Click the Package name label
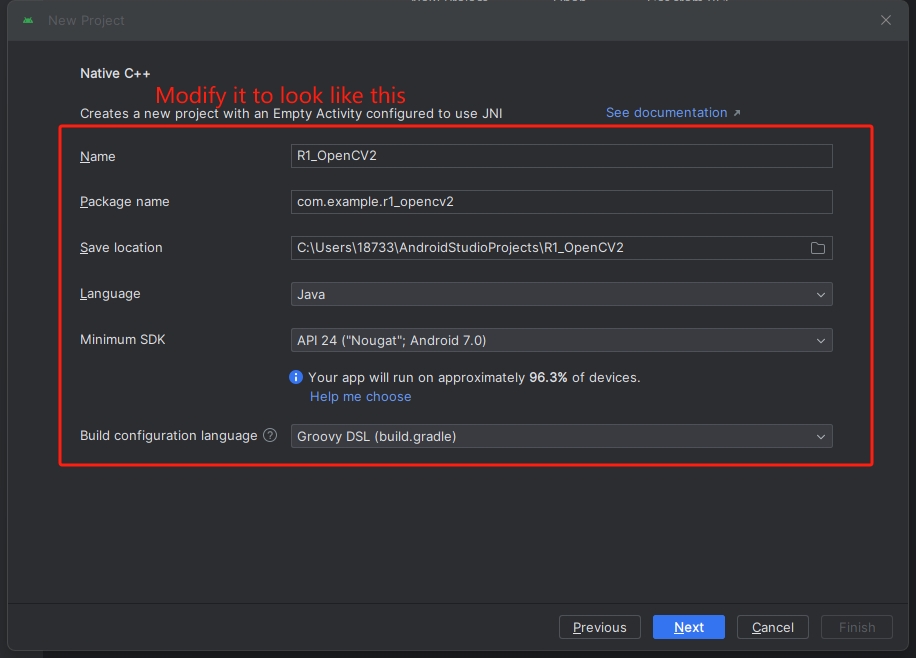Image resolution: width=916 pixels, height=658 pixels. pos(124,202)
